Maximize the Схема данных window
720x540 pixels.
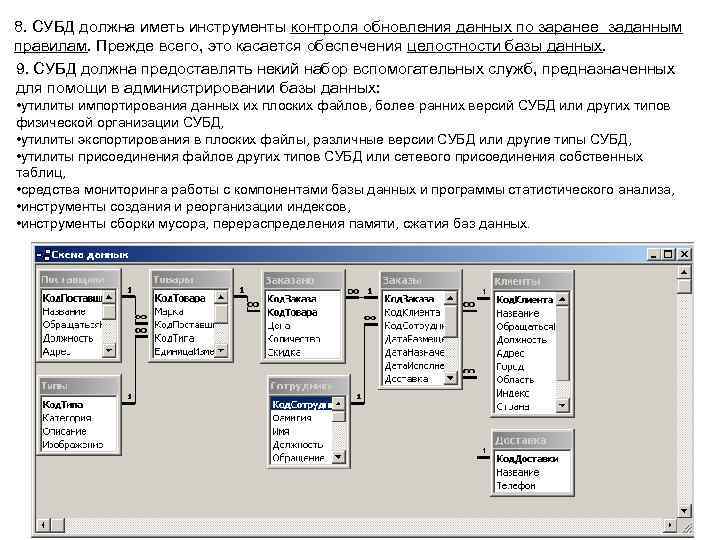(669, 255)
